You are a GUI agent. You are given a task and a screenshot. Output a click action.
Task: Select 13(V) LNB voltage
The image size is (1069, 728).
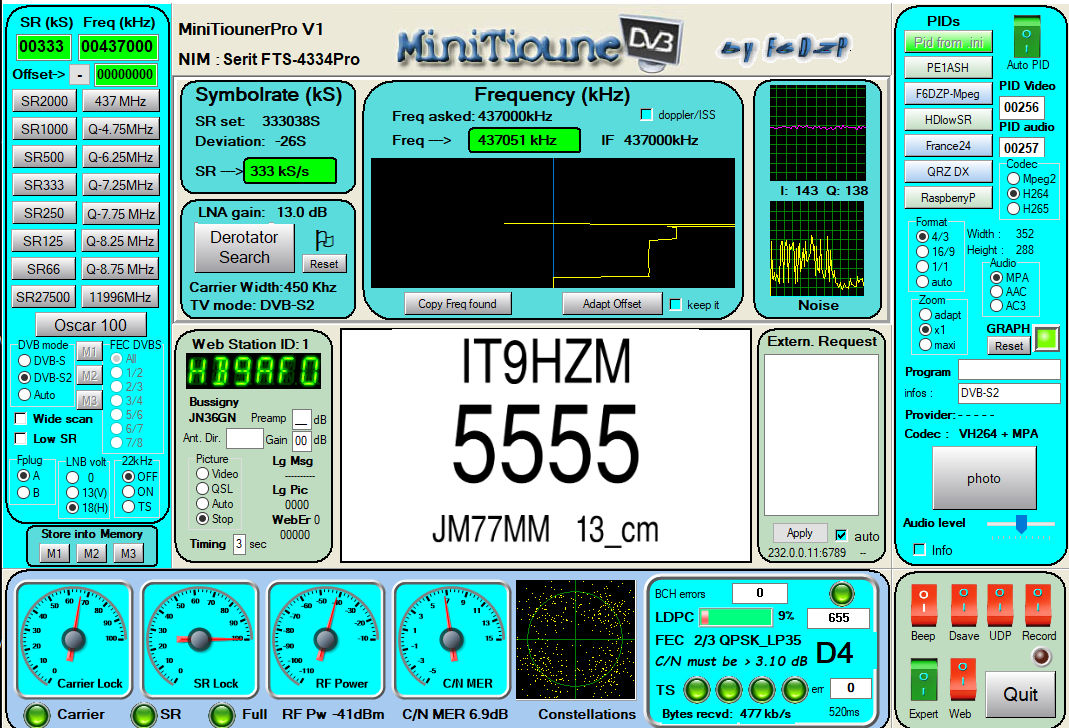point(72,492)
